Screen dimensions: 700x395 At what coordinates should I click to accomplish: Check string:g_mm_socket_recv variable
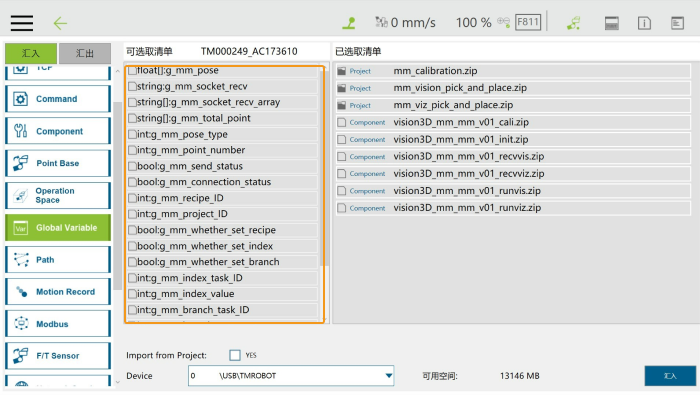point(132,86)
